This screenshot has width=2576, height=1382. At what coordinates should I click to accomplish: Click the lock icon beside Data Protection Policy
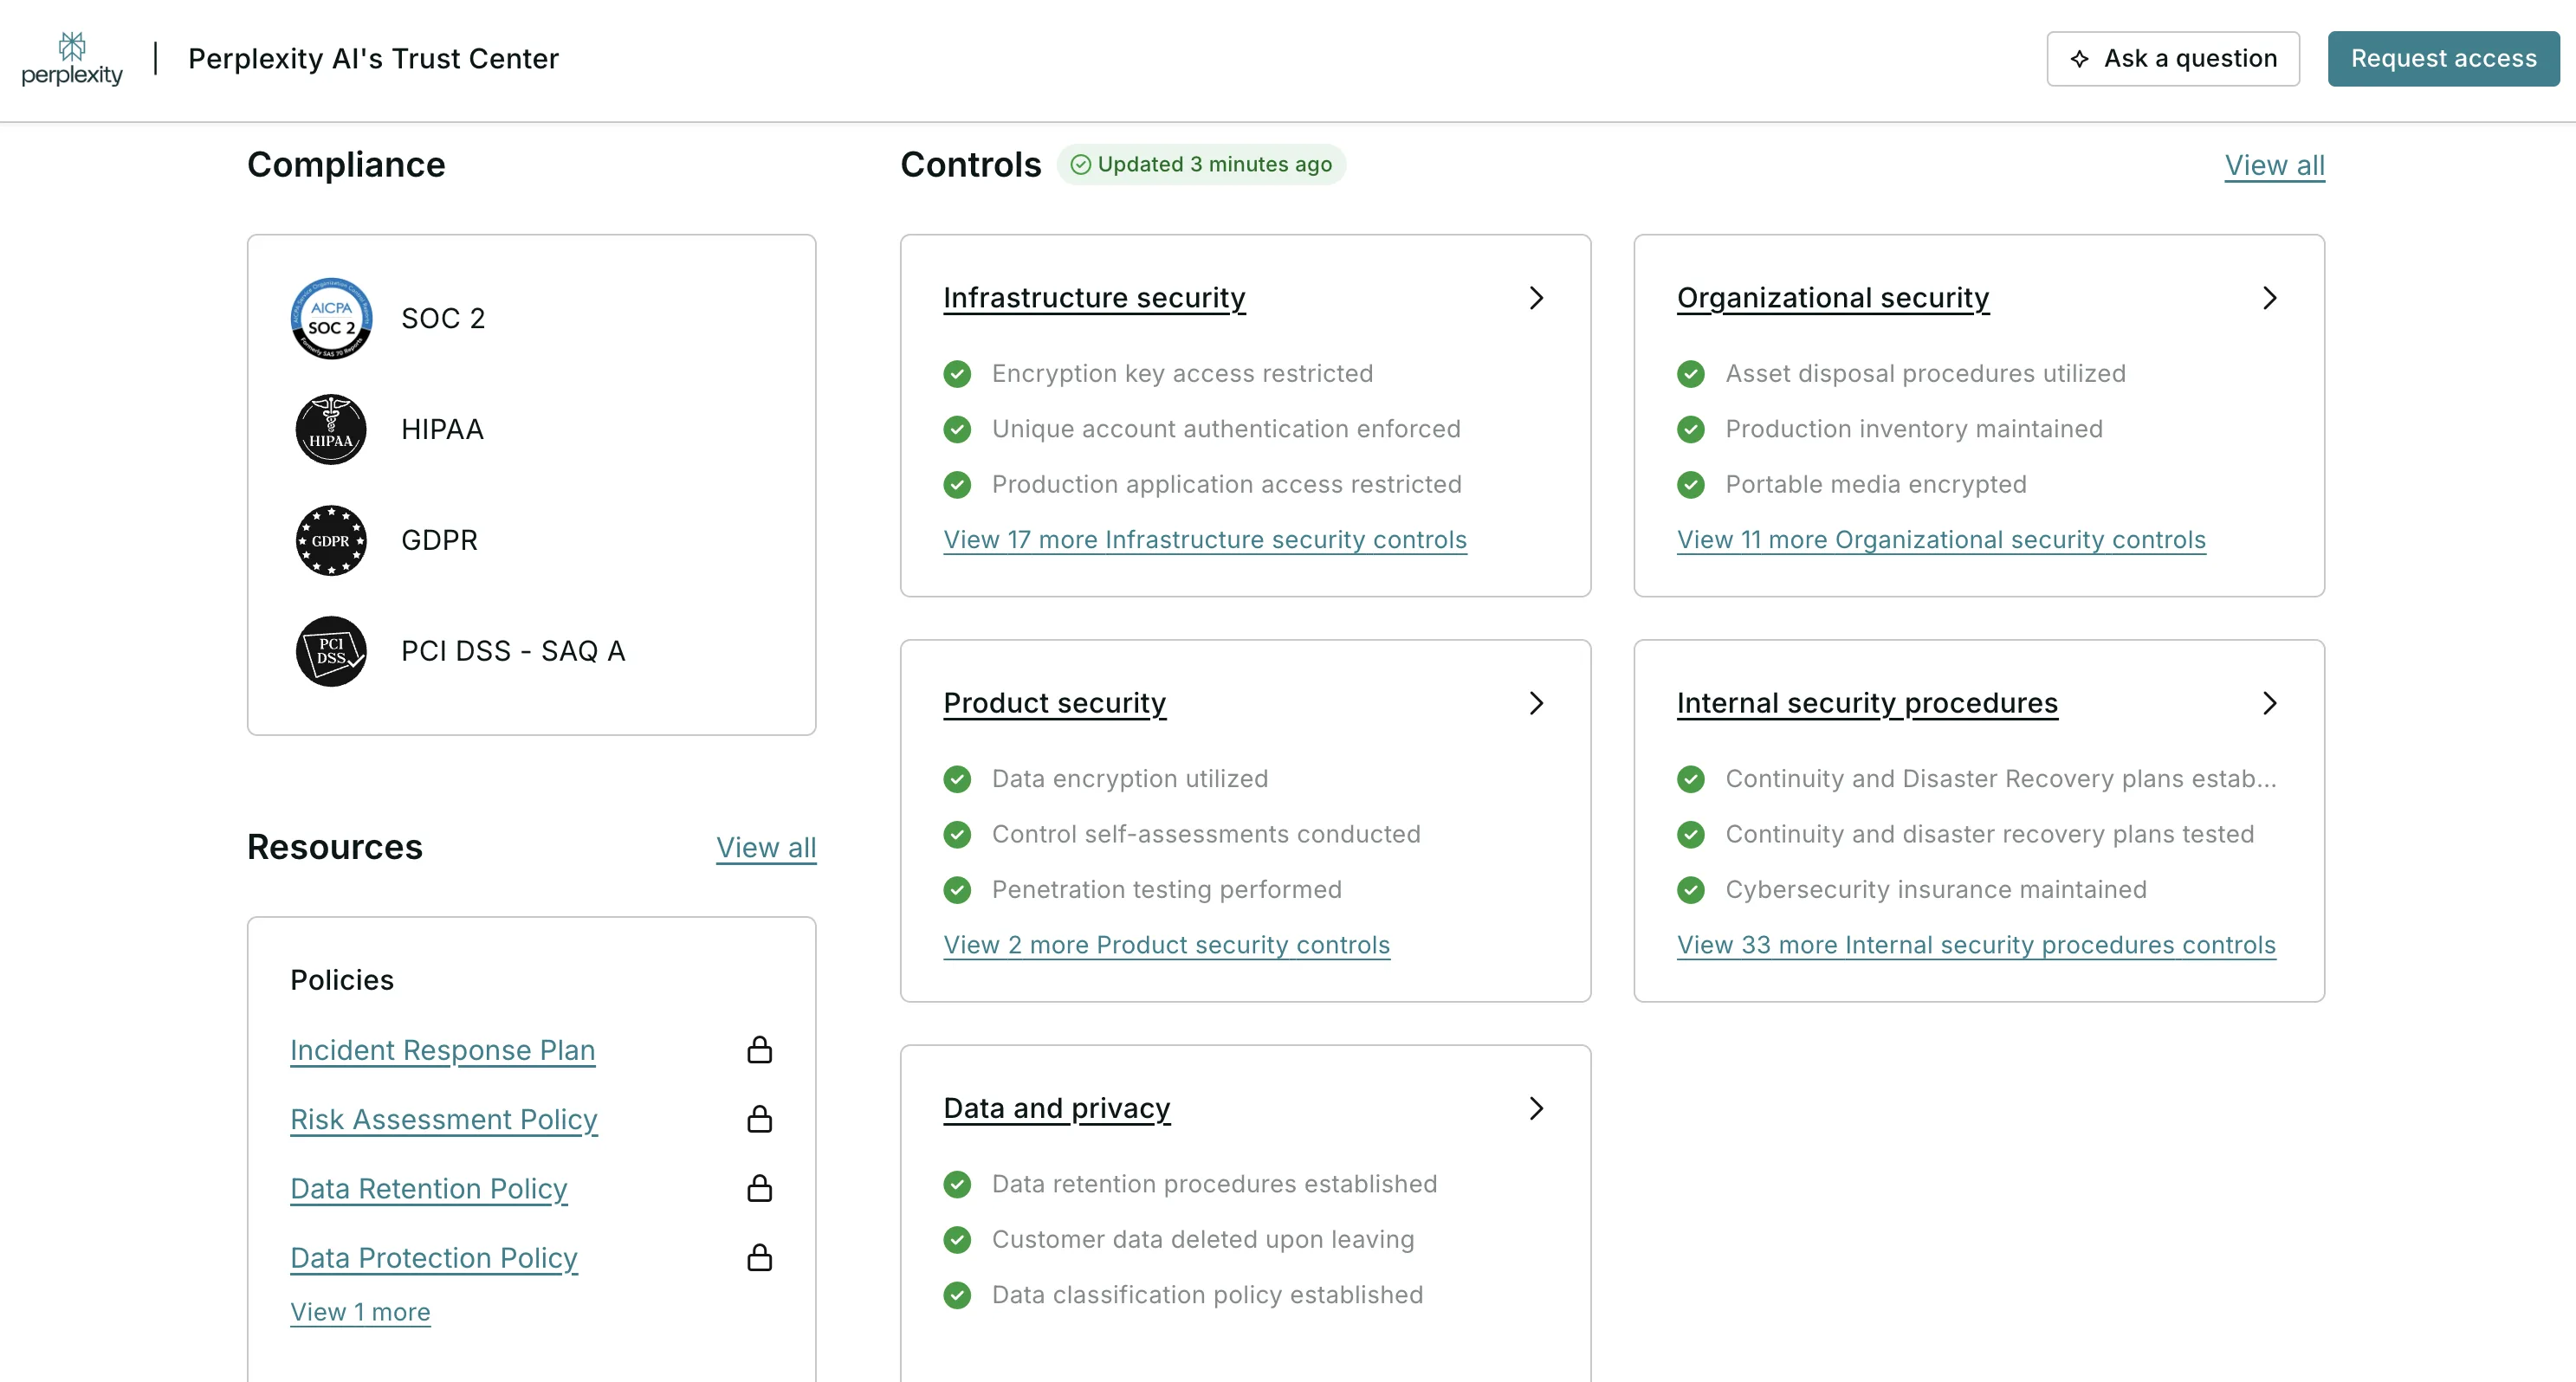(760, 1257)
